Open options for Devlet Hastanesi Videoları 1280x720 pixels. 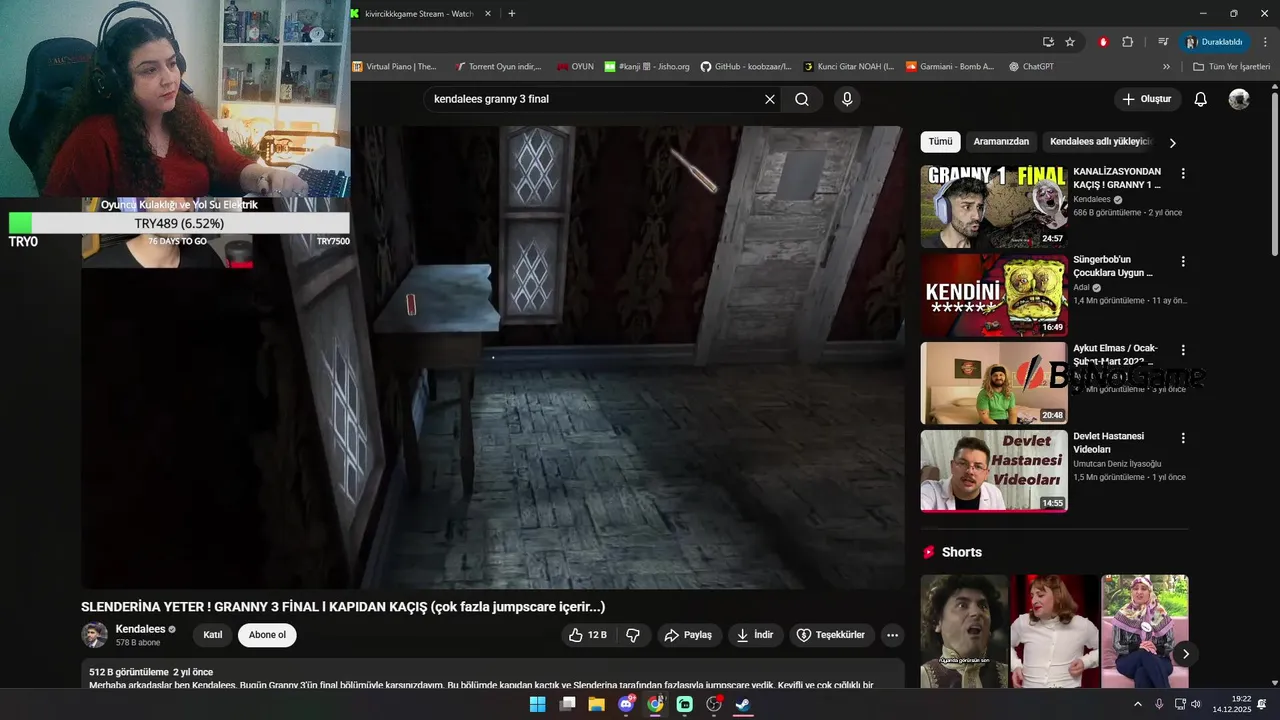pyautogui.click(x=1183, y=438)
